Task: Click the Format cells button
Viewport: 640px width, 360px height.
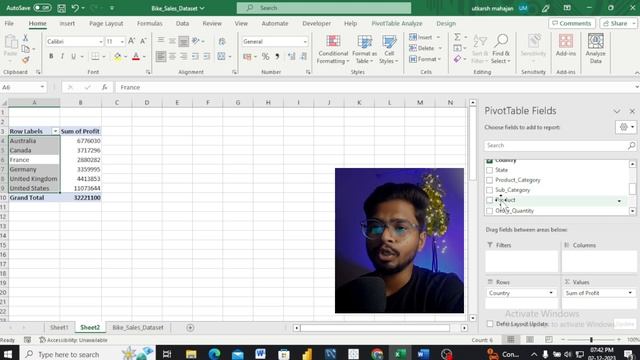Action: pos(425,59)
